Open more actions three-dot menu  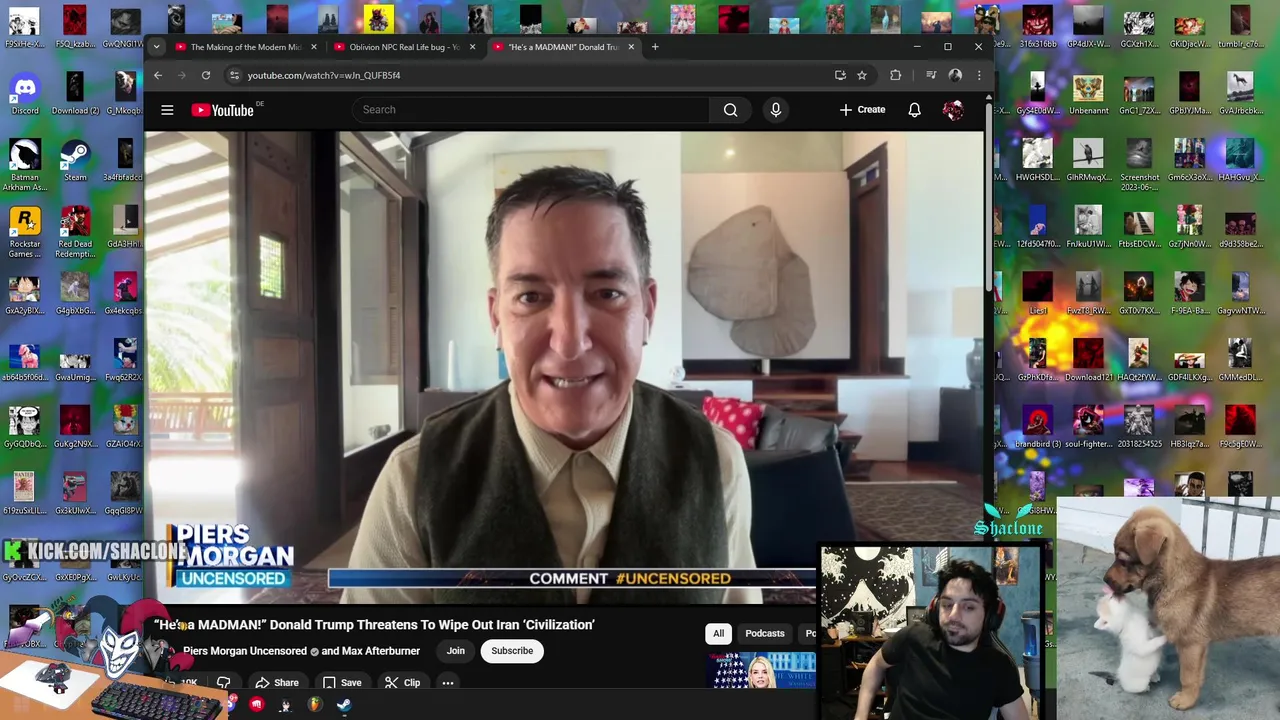(x=448, y=683)
